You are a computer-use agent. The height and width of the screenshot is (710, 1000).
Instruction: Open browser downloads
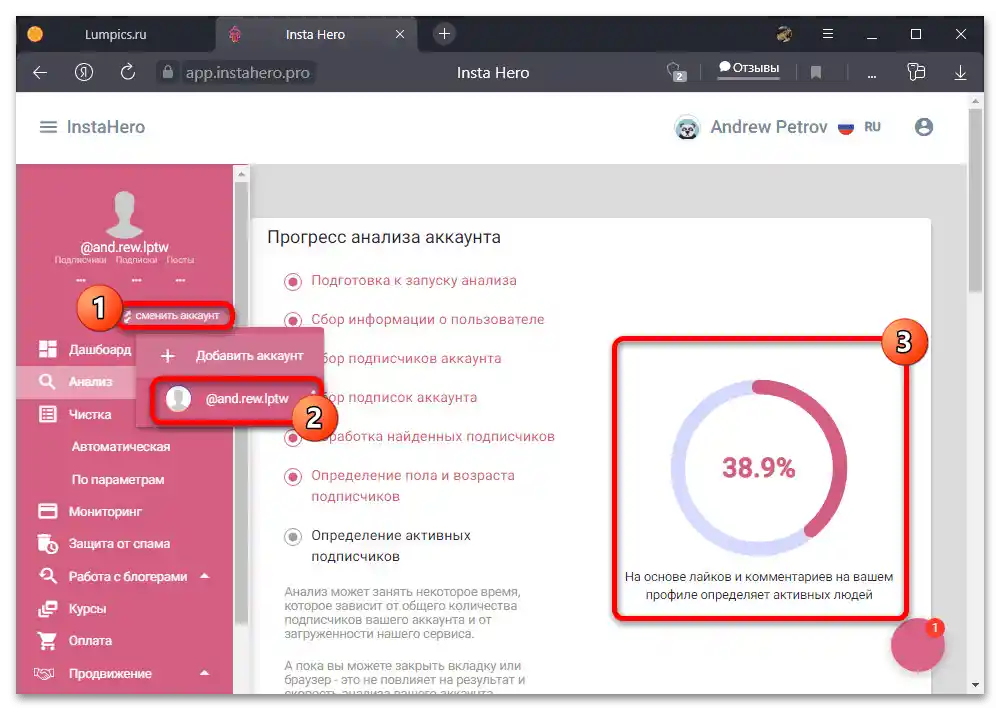[x=960, y=73]
